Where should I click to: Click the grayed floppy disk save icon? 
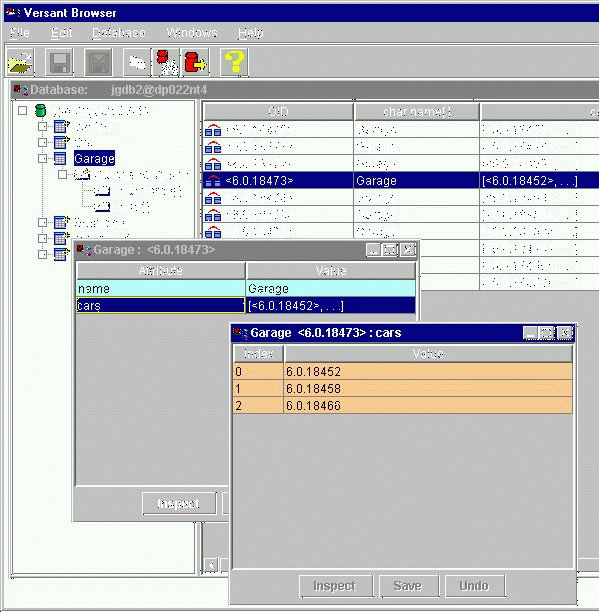tap(59, 62)
